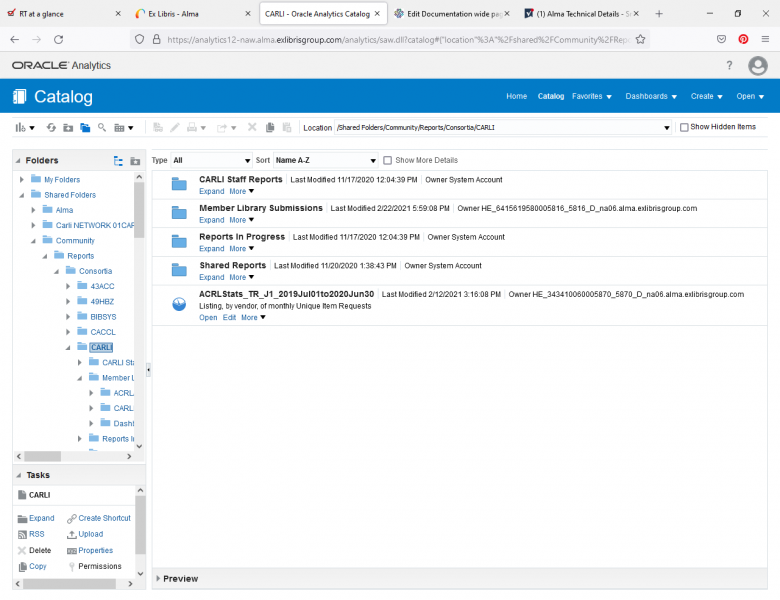
Task: Click the ACRLStats analysis report icon
Action: [x=179, y=303]
